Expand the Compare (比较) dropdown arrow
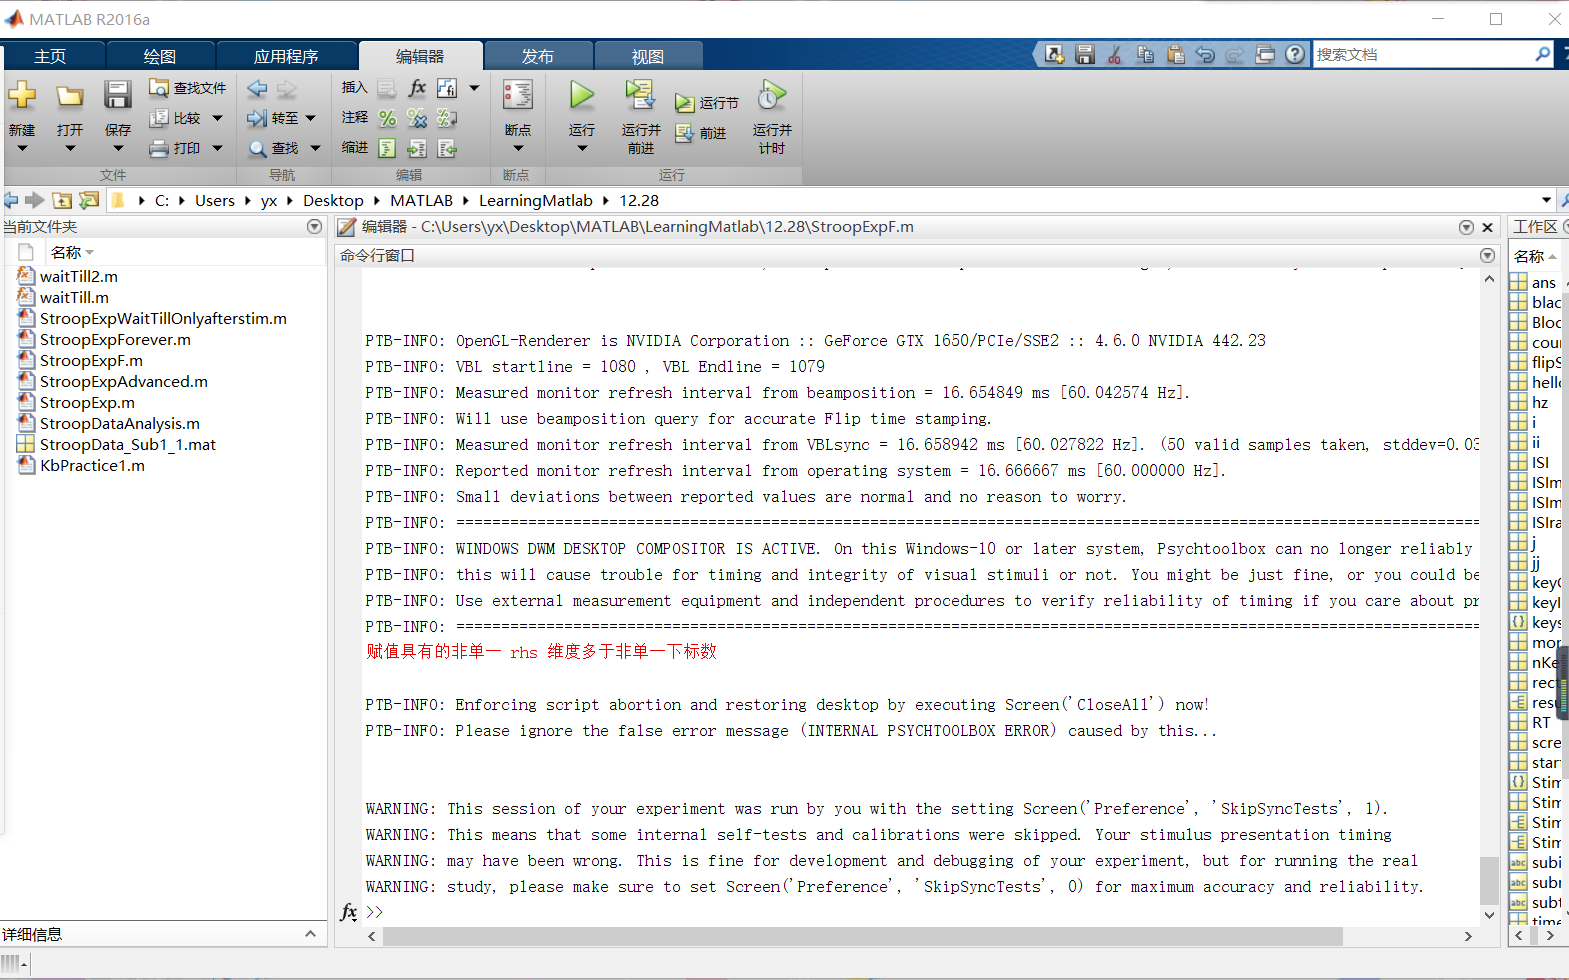 [x=217, y=118]
